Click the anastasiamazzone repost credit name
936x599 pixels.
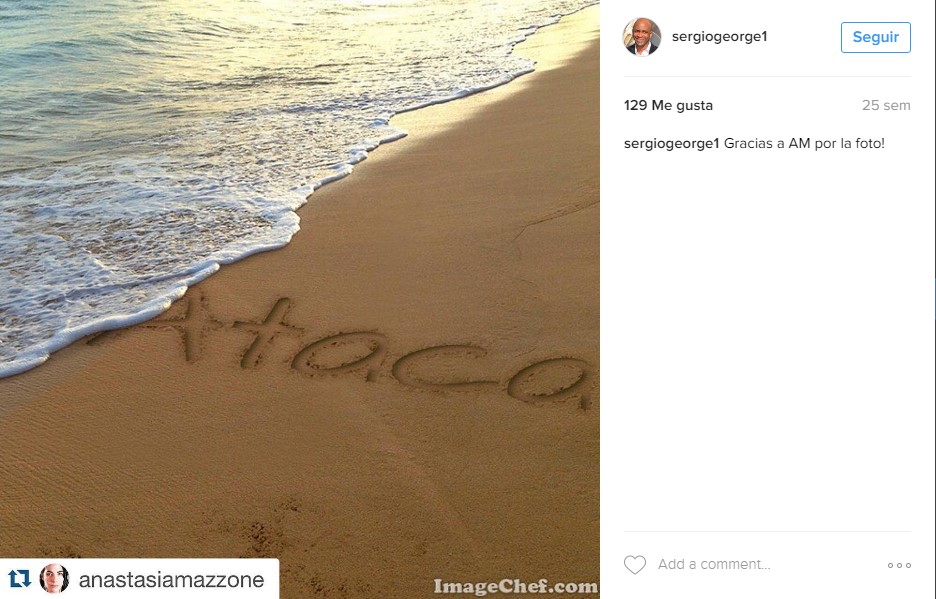[x=171, y=579]
